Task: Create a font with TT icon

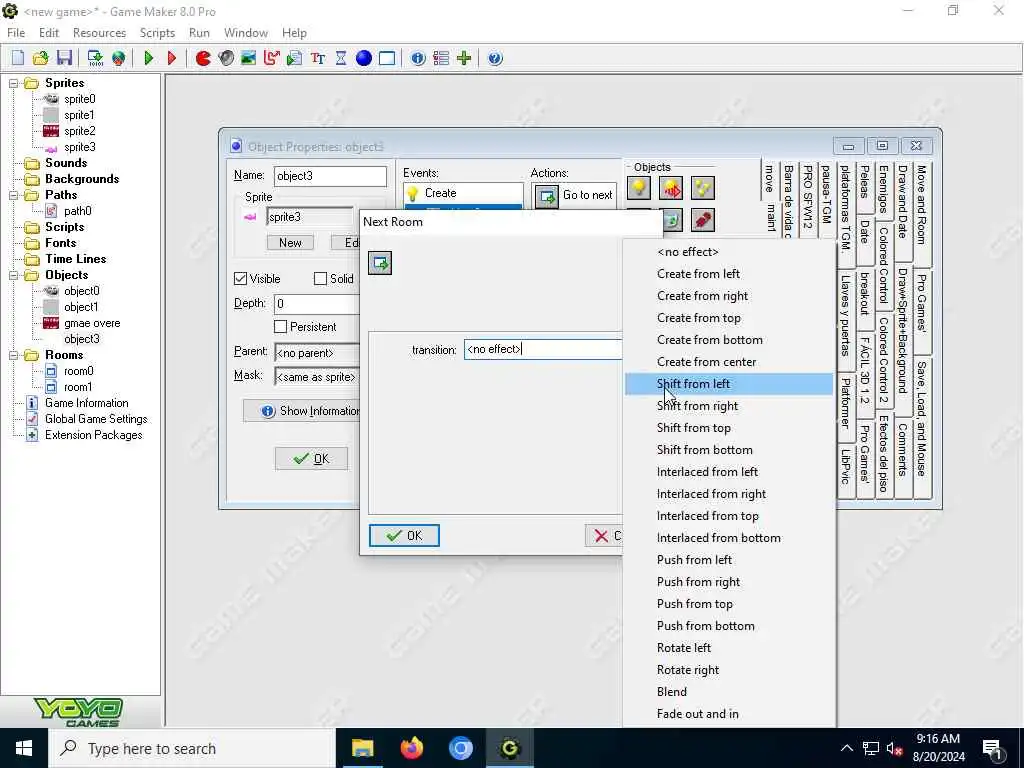Action: [318, 58]
